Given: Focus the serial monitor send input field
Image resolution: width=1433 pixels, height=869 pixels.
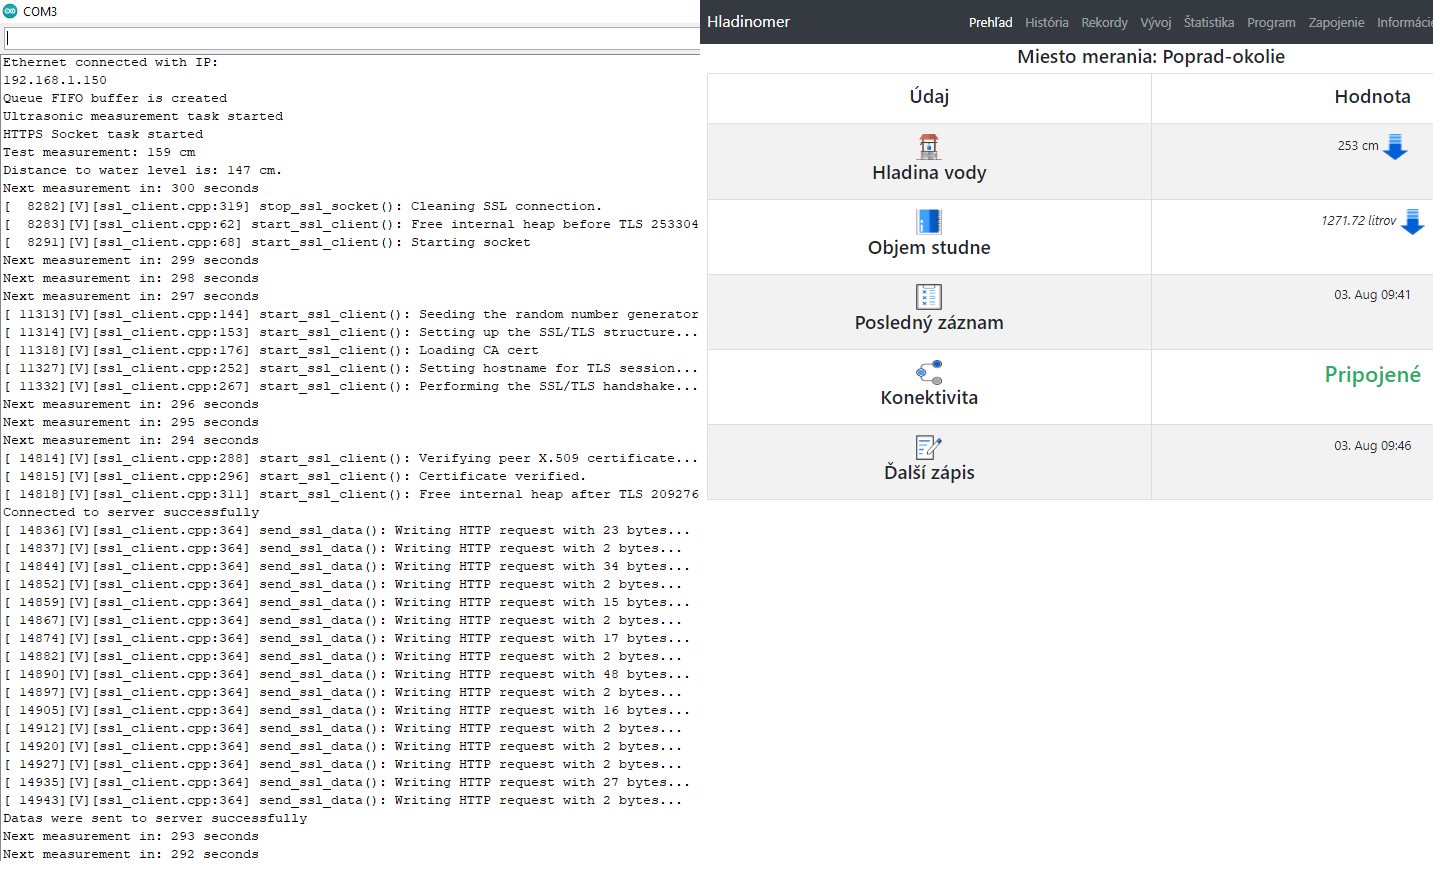Looking at the screenshot, I should click(x=350, y=38).
